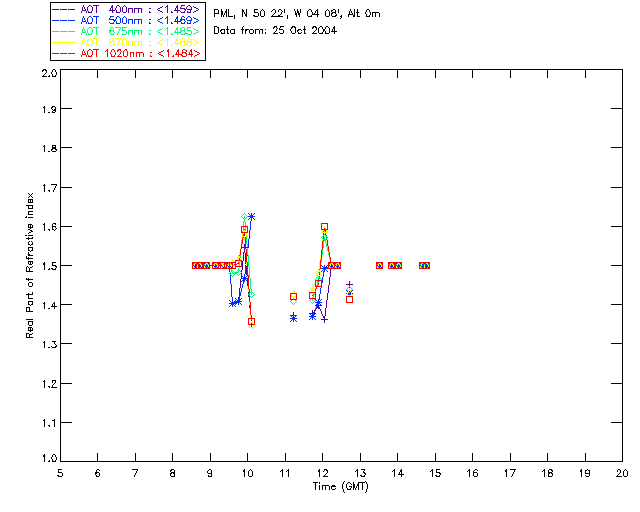The image size is (640, 512).
Task: Click the 1.6 y-axis tick label
Action: coord(49,227)
